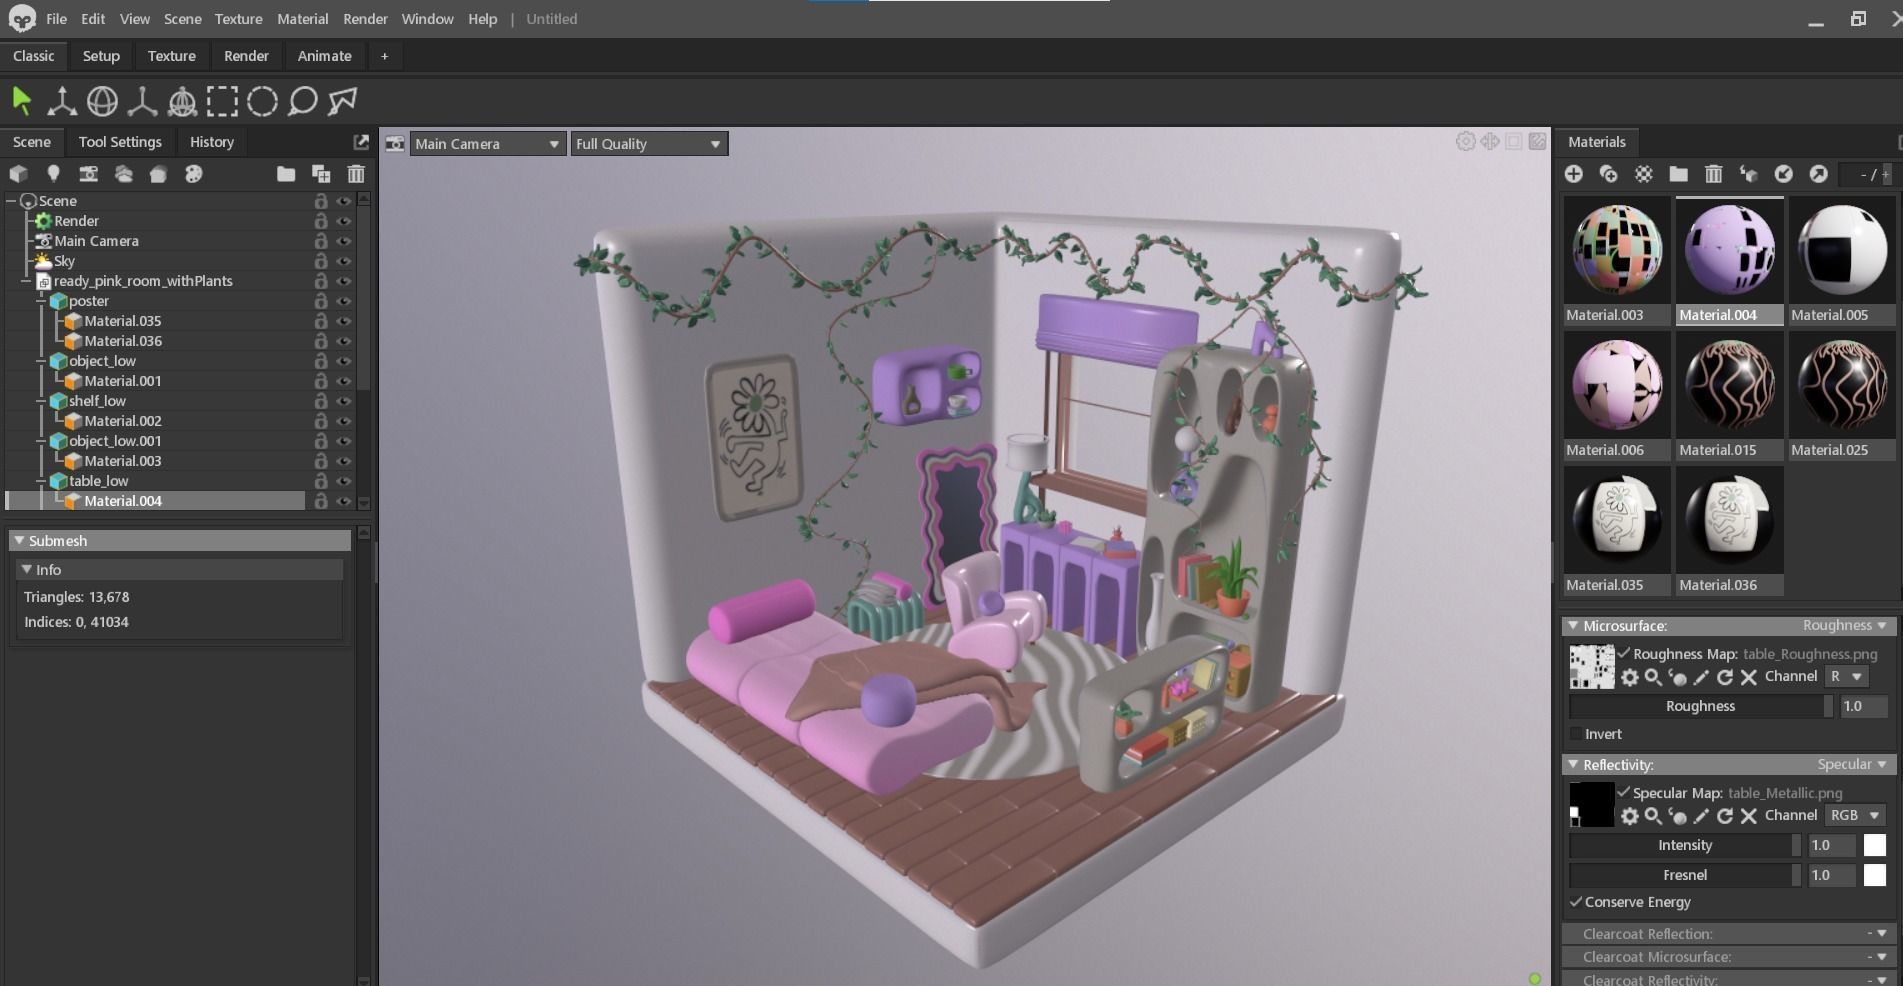Hide the poster object with eye icon

coord(344,301)
